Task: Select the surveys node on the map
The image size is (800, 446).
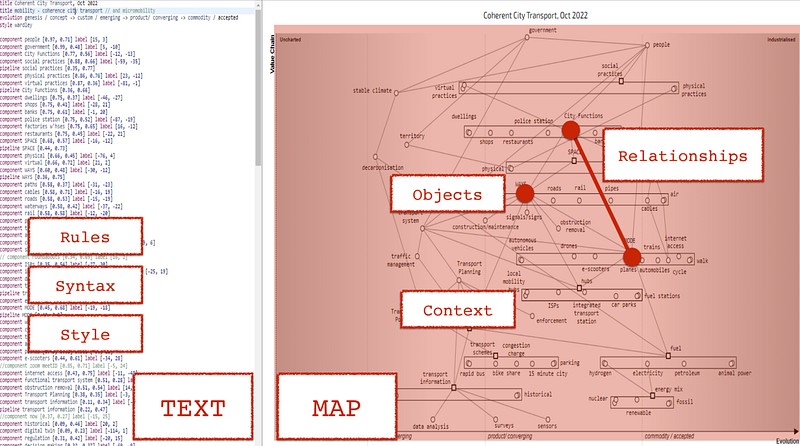Action: 496,419
